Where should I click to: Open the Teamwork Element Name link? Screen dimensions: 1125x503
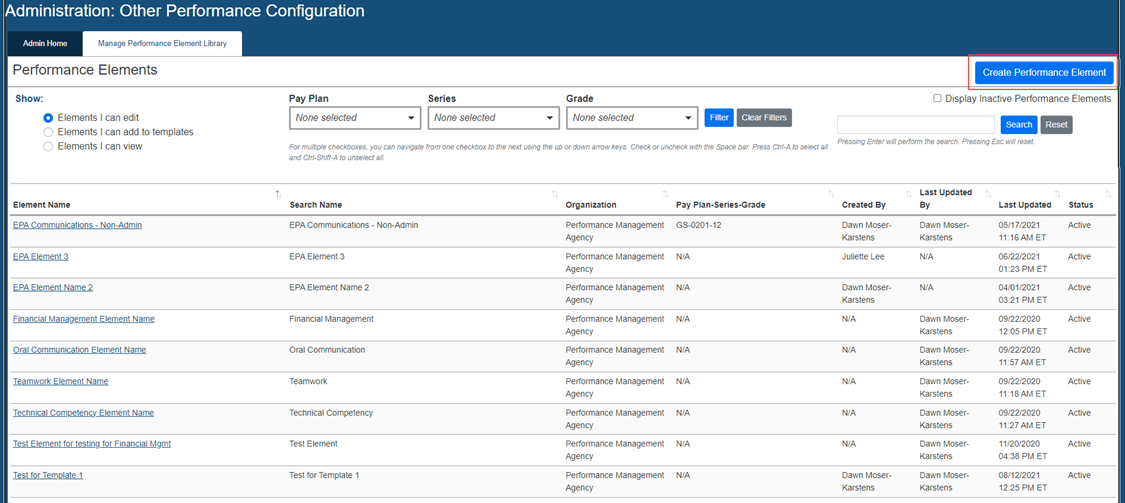pyautogui.click(x=61, y=381)
